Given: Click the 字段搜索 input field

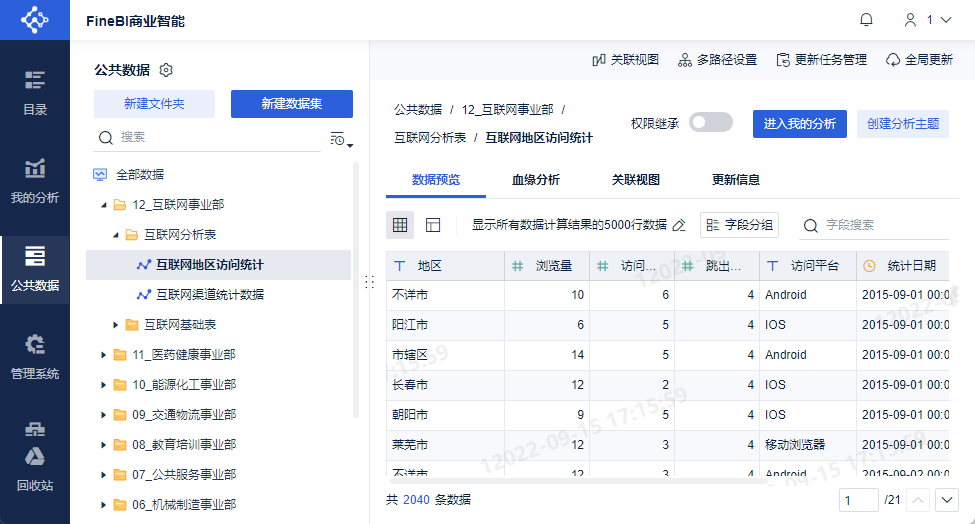Looking at the screenshot, I should click(874, 225).
